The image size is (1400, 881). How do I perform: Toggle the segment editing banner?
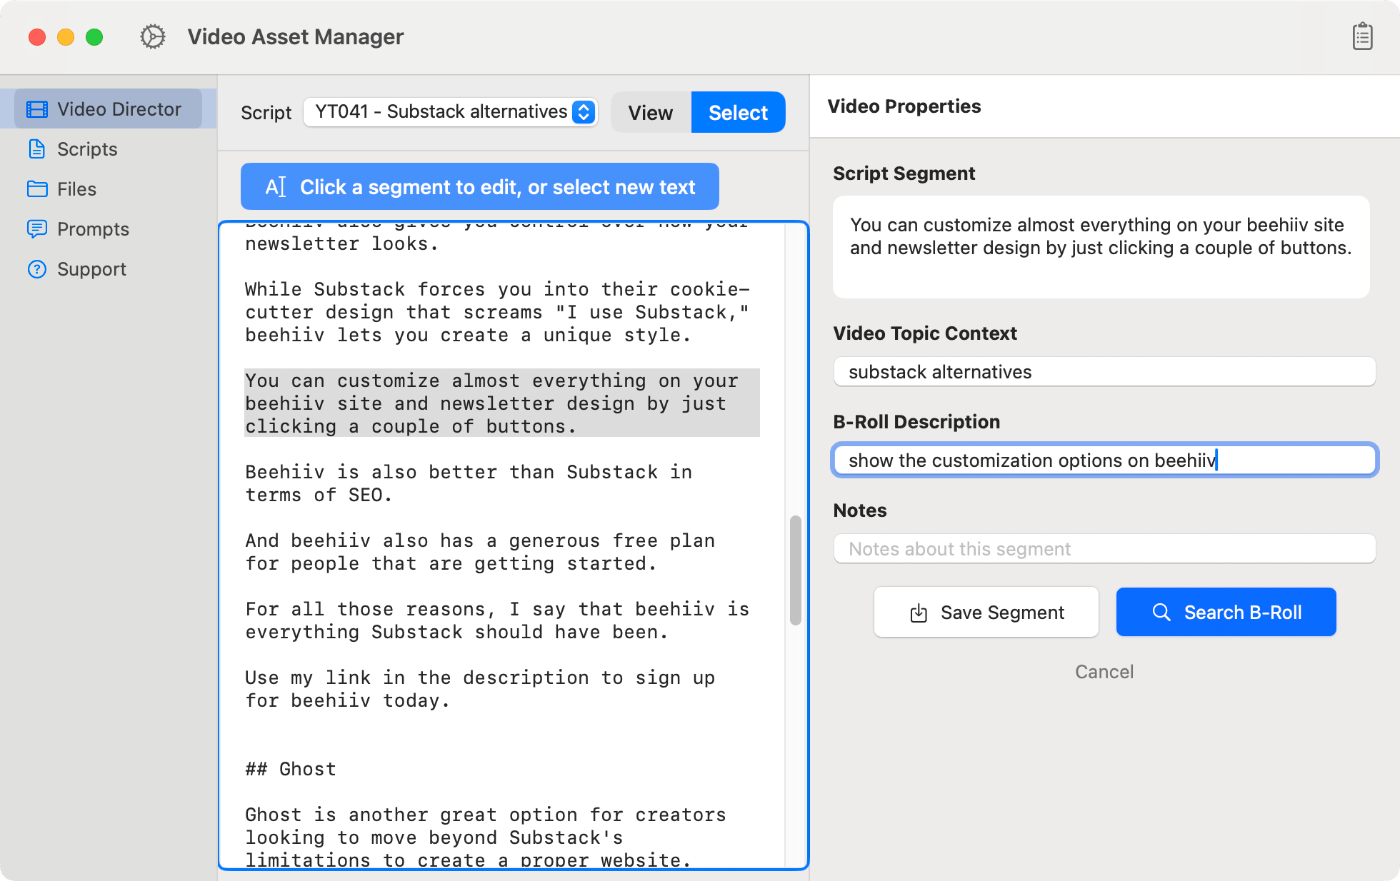click(x=479, y=186)
